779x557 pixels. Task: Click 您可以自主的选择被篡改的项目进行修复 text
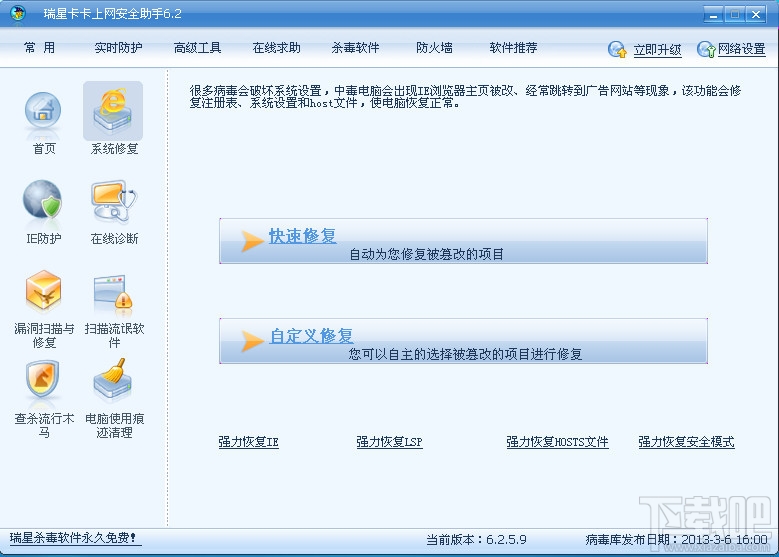tap(465, 354)
